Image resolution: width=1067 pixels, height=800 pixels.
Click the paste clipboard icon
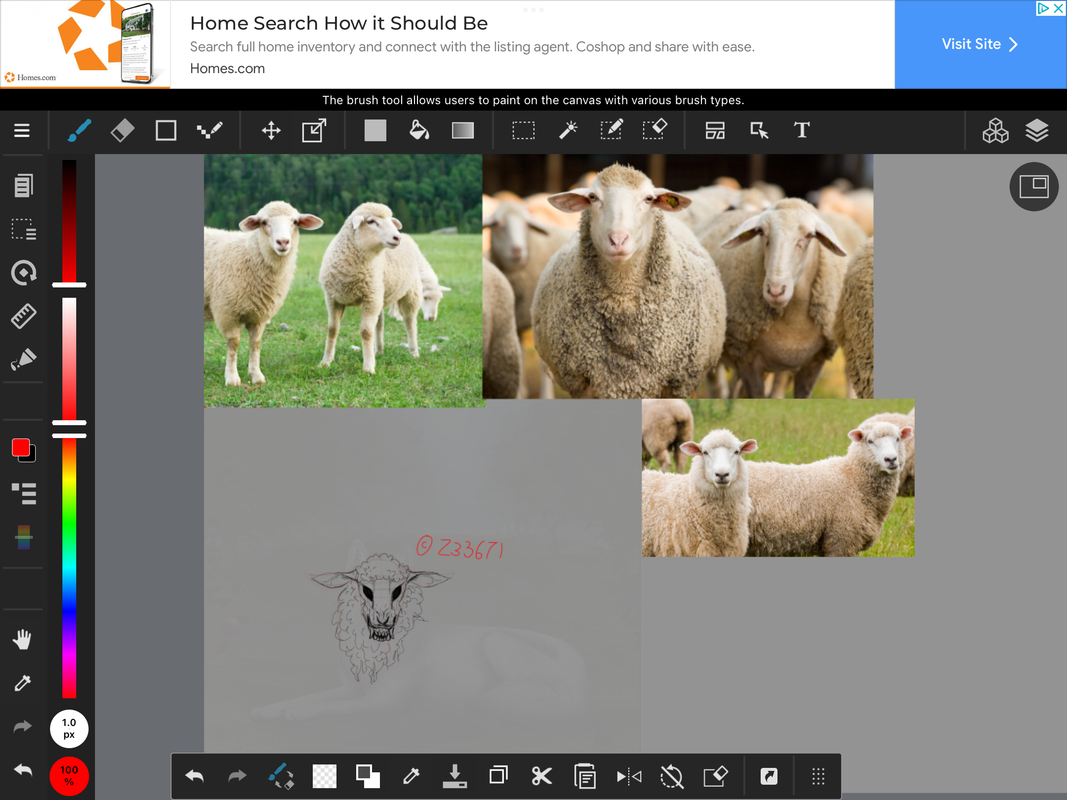point(585,776)
